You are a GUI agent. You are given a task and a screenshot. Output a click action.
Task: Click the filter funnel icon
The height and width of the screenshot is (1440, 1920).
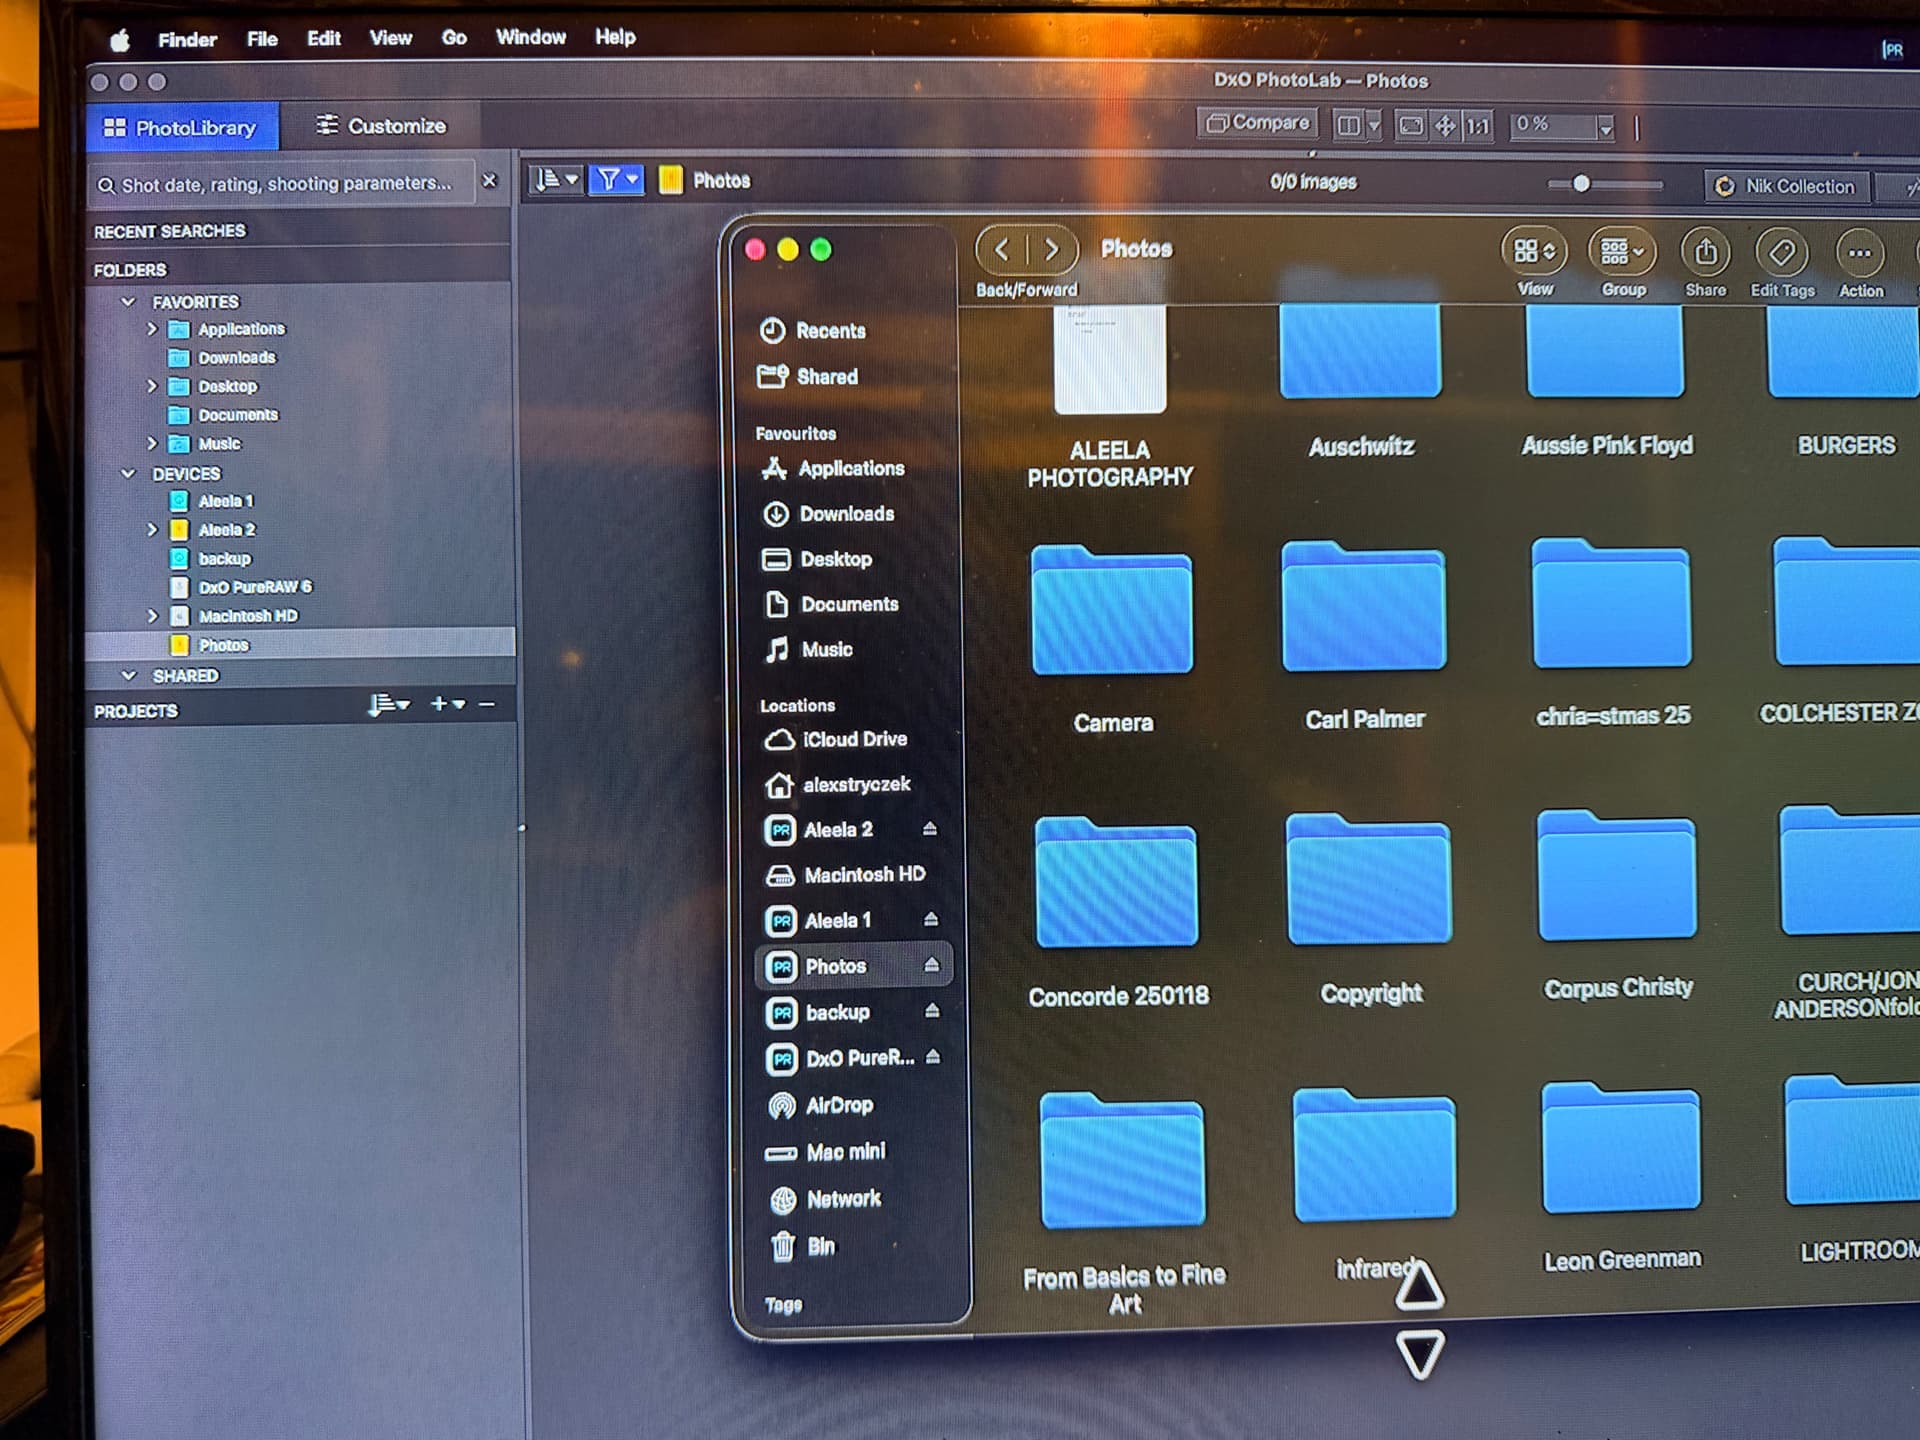tap(608, 180)
